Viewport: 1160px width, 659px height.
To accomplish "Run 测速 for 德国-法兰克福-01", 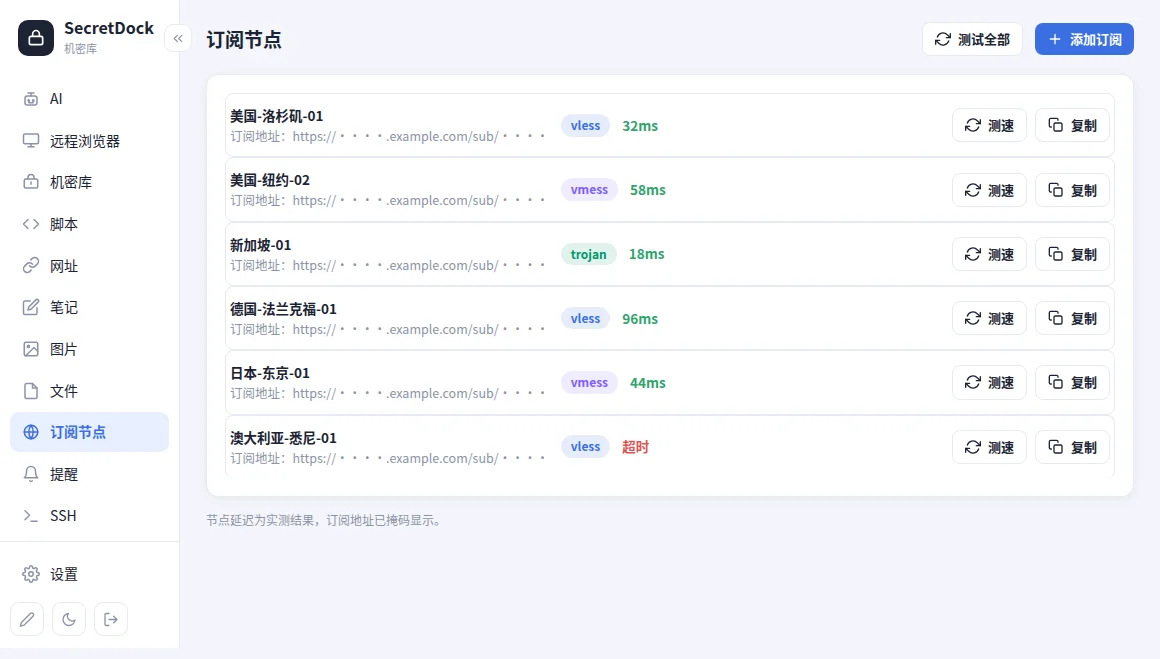I will (989, 319).
